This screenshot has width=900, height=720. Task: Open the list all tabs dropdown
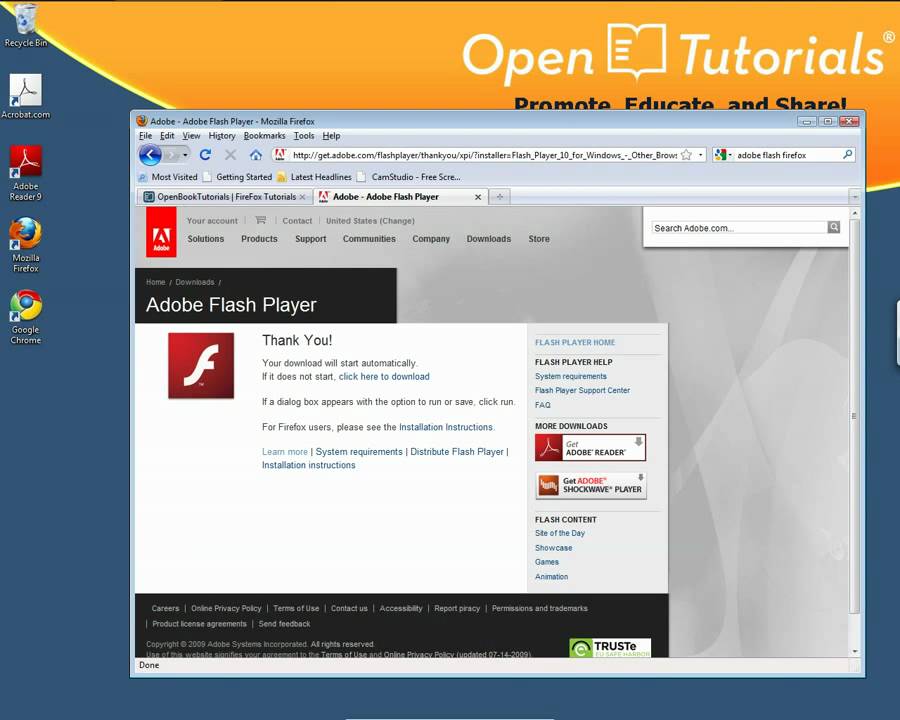coord(855,196)
